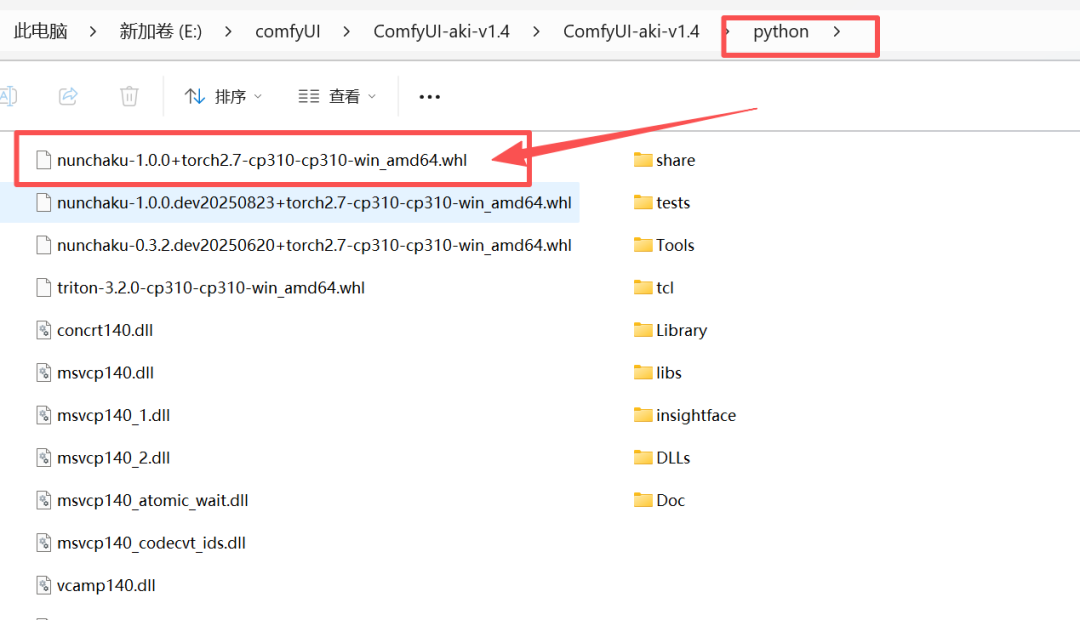Click the Share toolbar icon

coord(68,96)
